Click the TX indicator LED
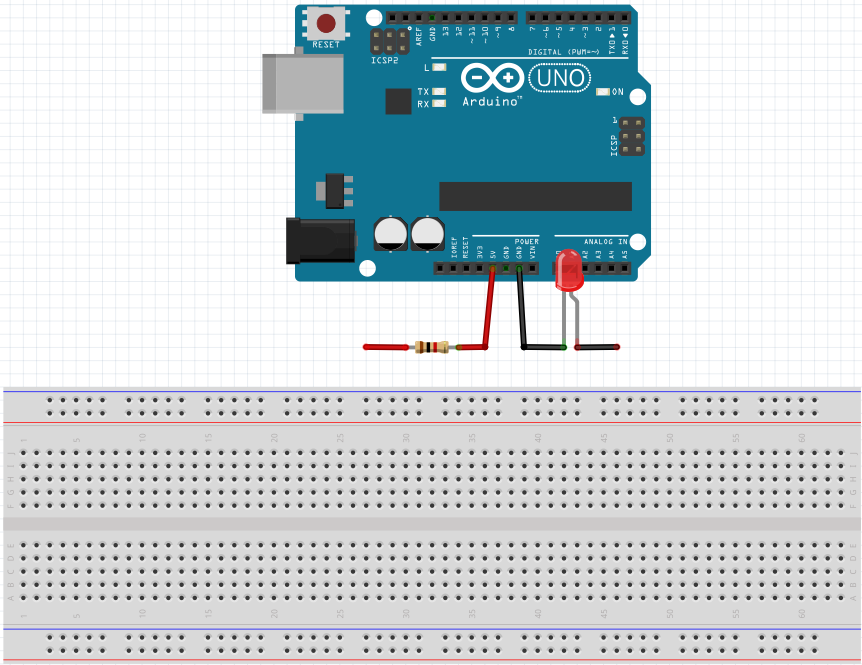 437,91
